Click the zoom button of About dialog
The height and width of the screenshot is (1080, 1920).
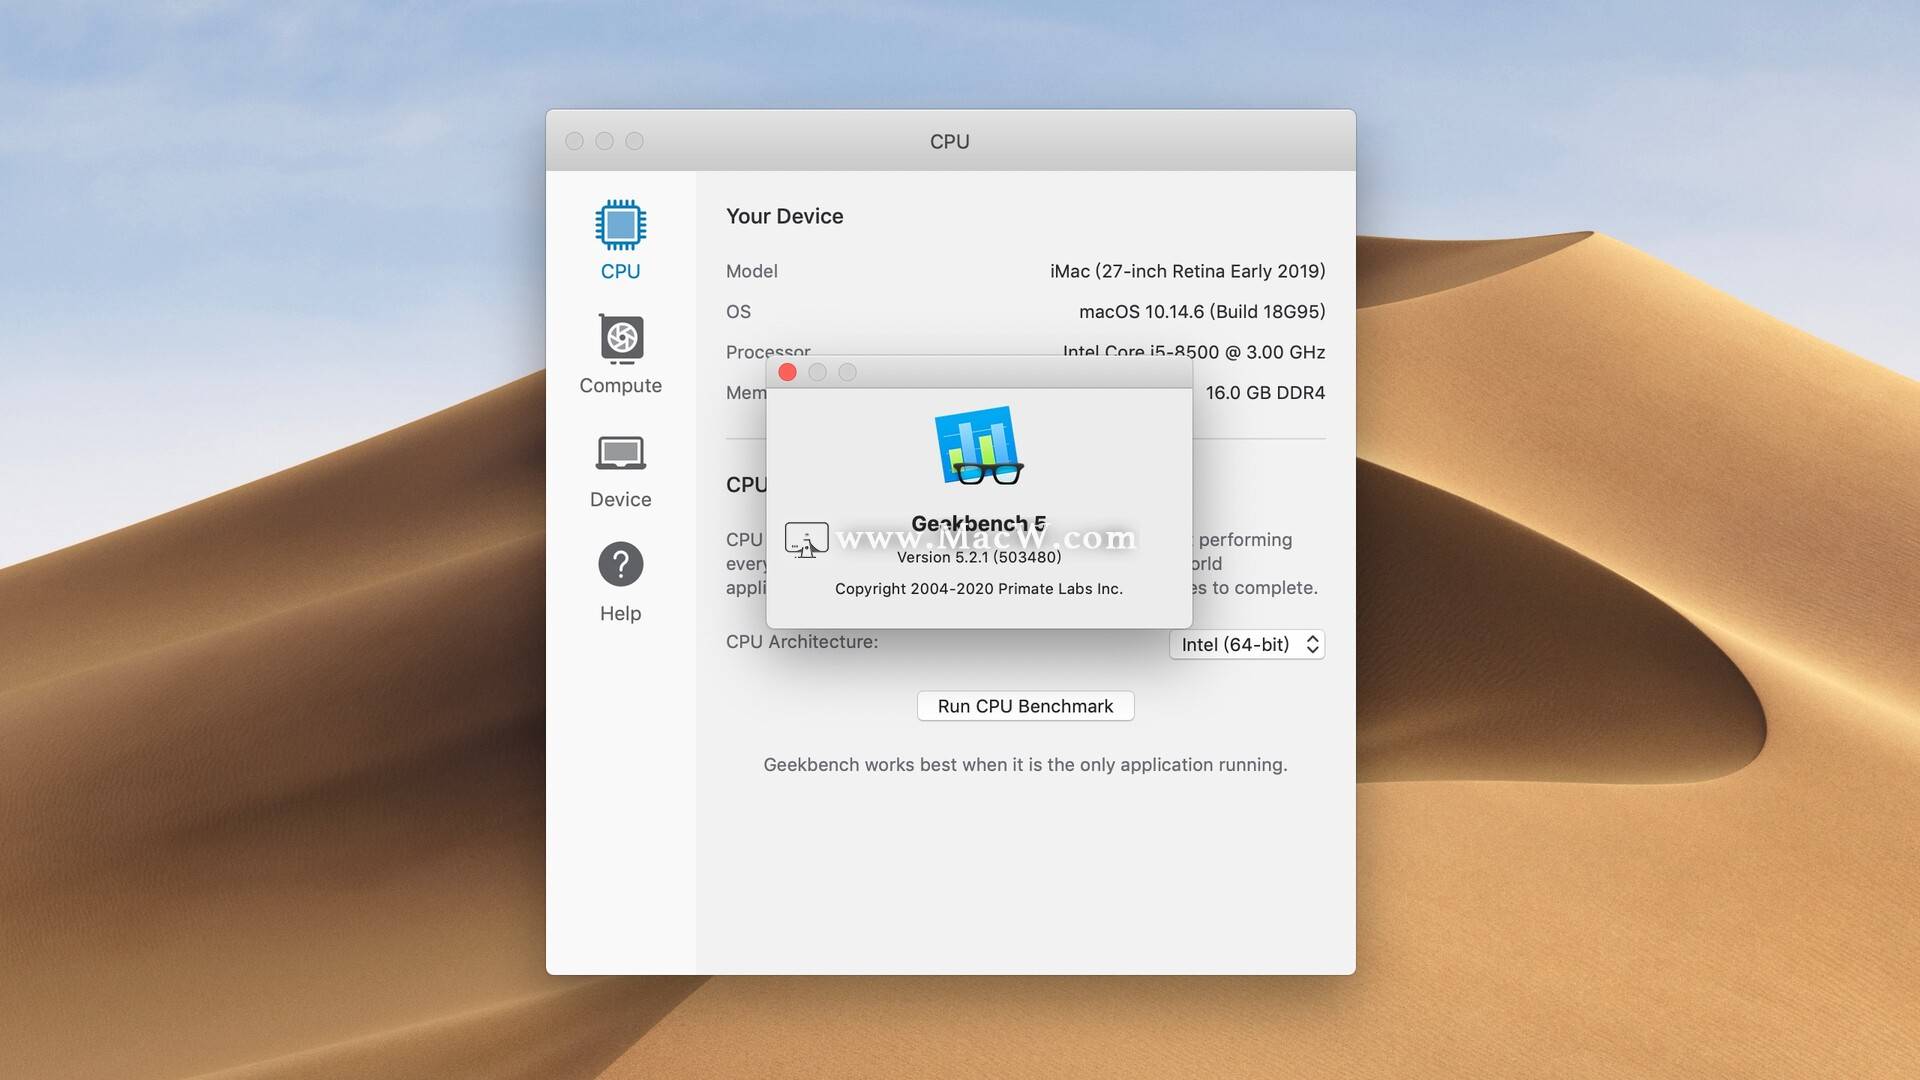(847, 372)
